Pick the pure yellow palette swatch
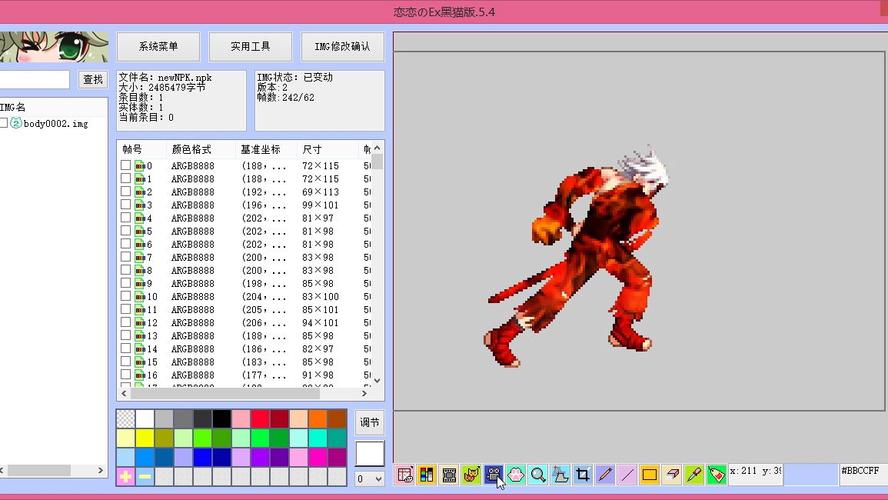The width and height of the screenshot is (888, 500). point(144,438)
